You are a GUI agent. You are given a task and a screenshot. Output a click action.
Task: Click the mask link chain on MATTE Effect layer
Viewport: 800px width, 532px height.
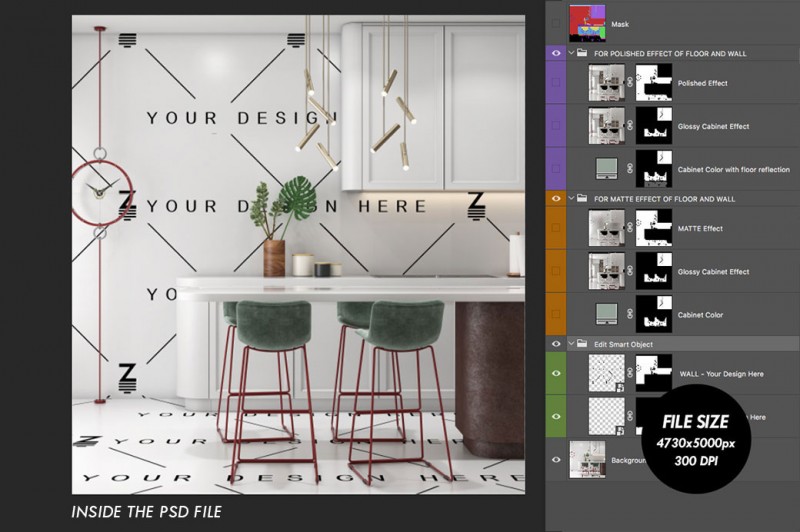point(630,228)
